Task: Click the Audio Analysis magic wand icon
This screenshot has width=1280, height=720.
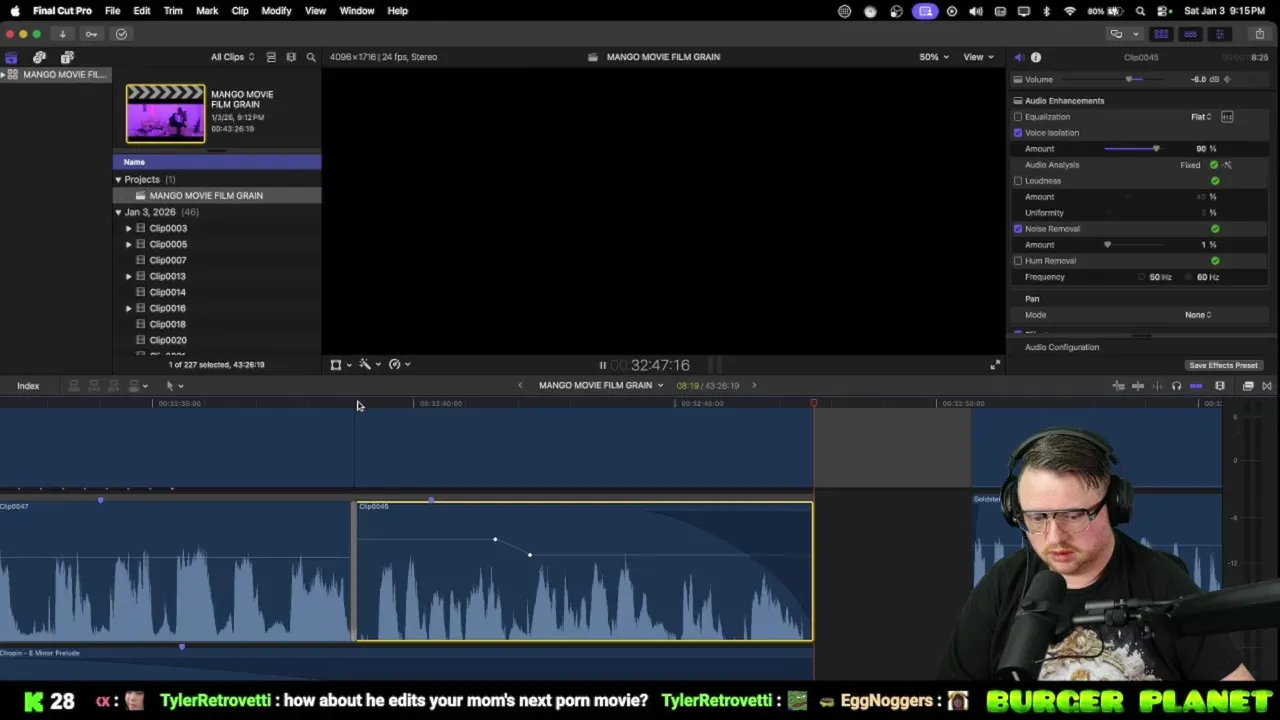Action: 1228,165
